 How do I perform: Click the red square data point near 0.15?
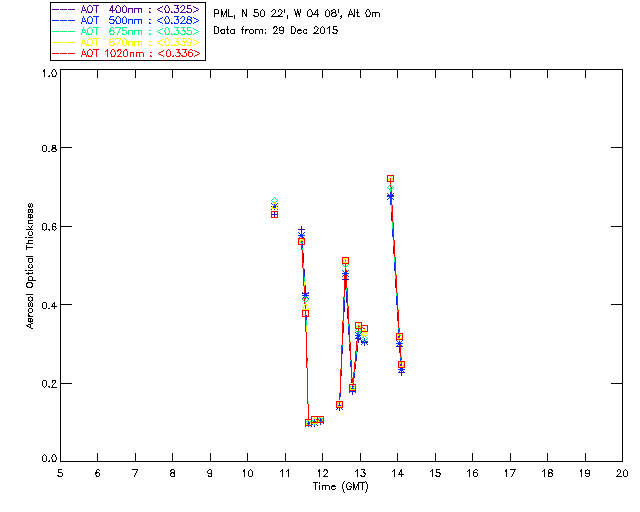tap(339, 405)
